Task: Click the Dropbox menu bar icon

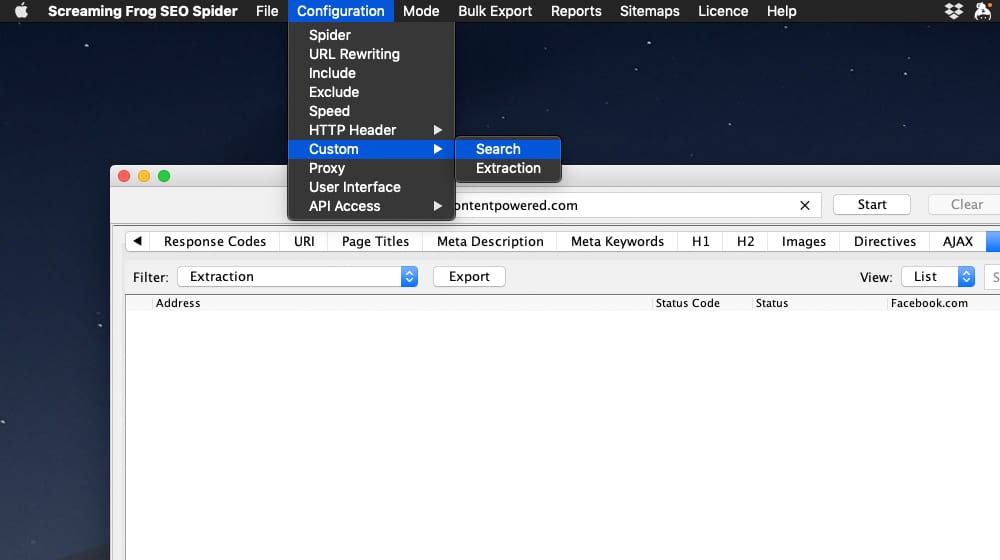Action: click(953, 11)
